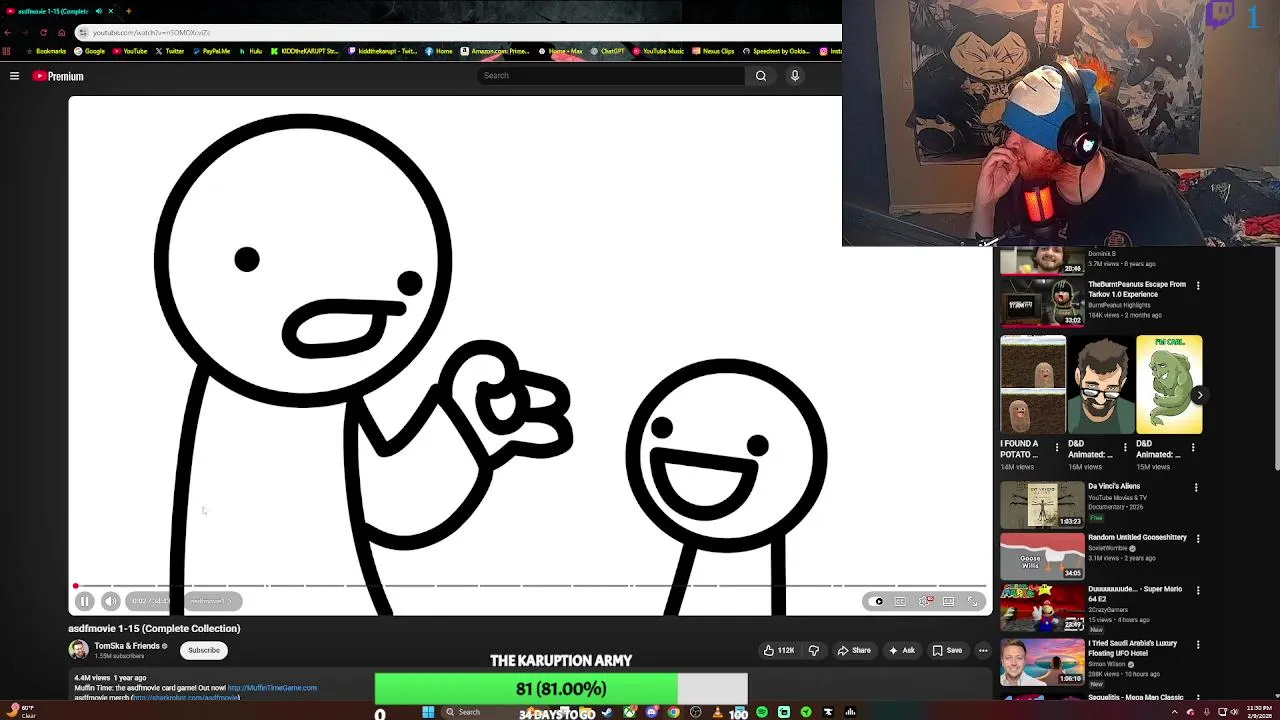This screenshot has width=1280, height=720.
Task: Open the Google bookmark
Action: pos(90,51)
